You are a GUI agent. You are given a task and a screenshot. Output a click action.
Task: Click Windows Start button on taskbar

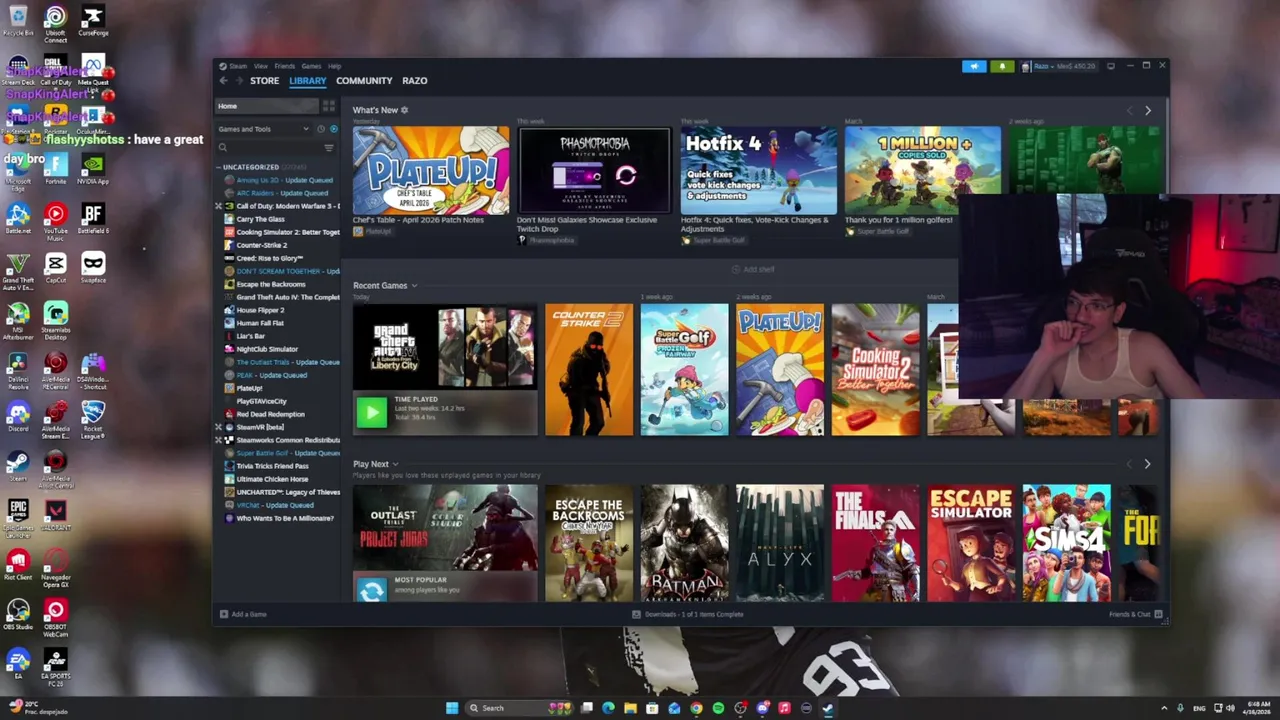(x=452, y=708)
